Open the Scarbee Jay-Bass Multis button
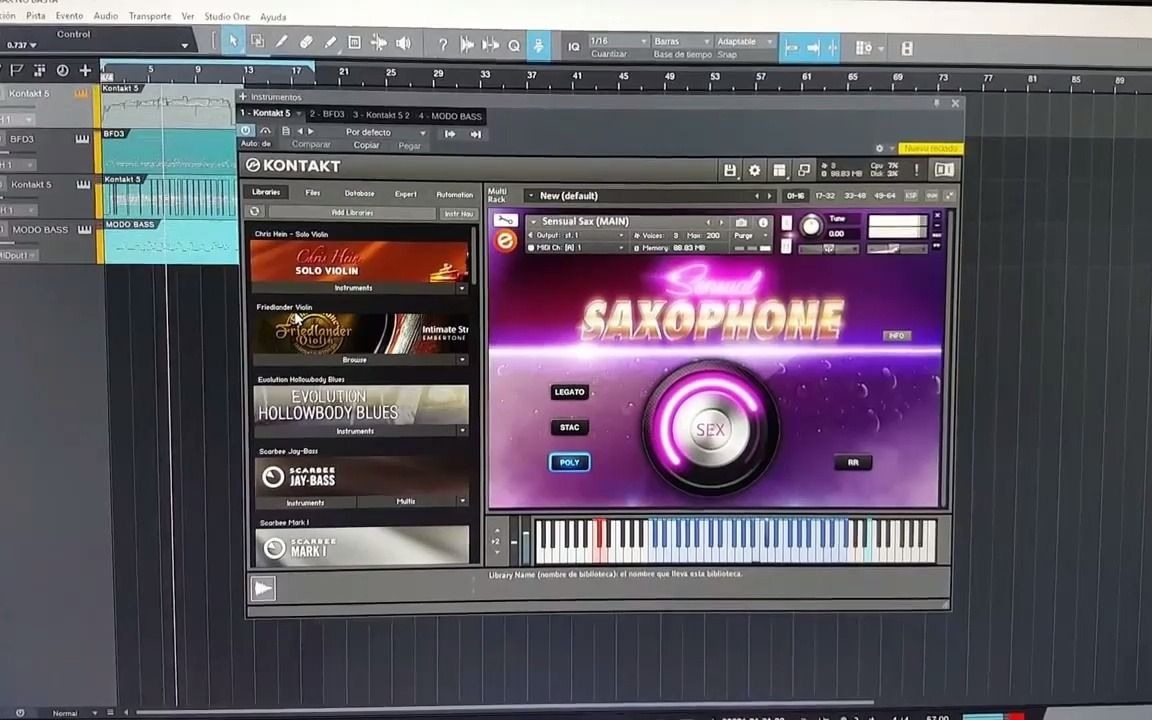Image resolution: width=1152 pixels, height=720 pixels. [406, 501]
